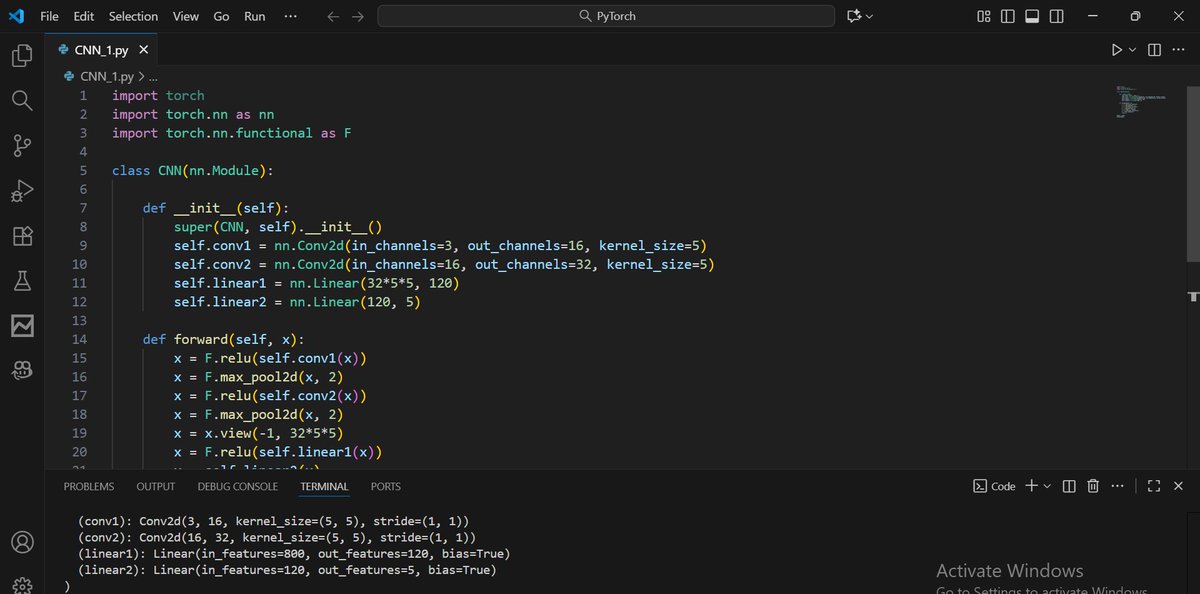This screenshot has width=1200, height=594.
Task: Click 'class CNN(nn.Module):' code line
Action: click(x=193, y=171)
